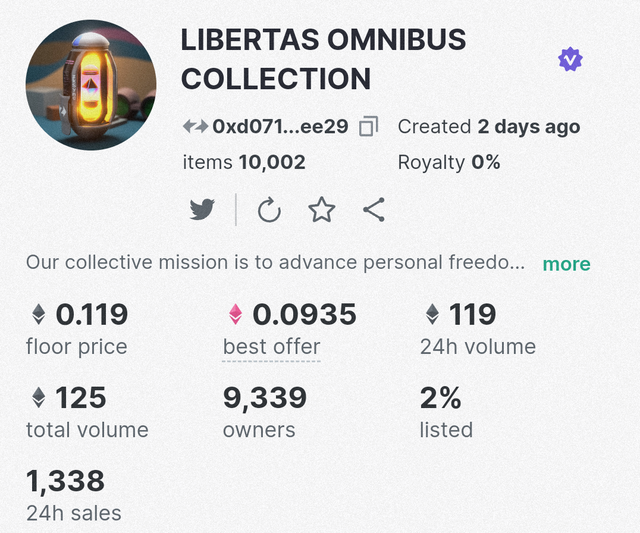Click the best offer underlined label
Image resolution: width=640 pixels, height=533 pixels.
pos(271,347)
